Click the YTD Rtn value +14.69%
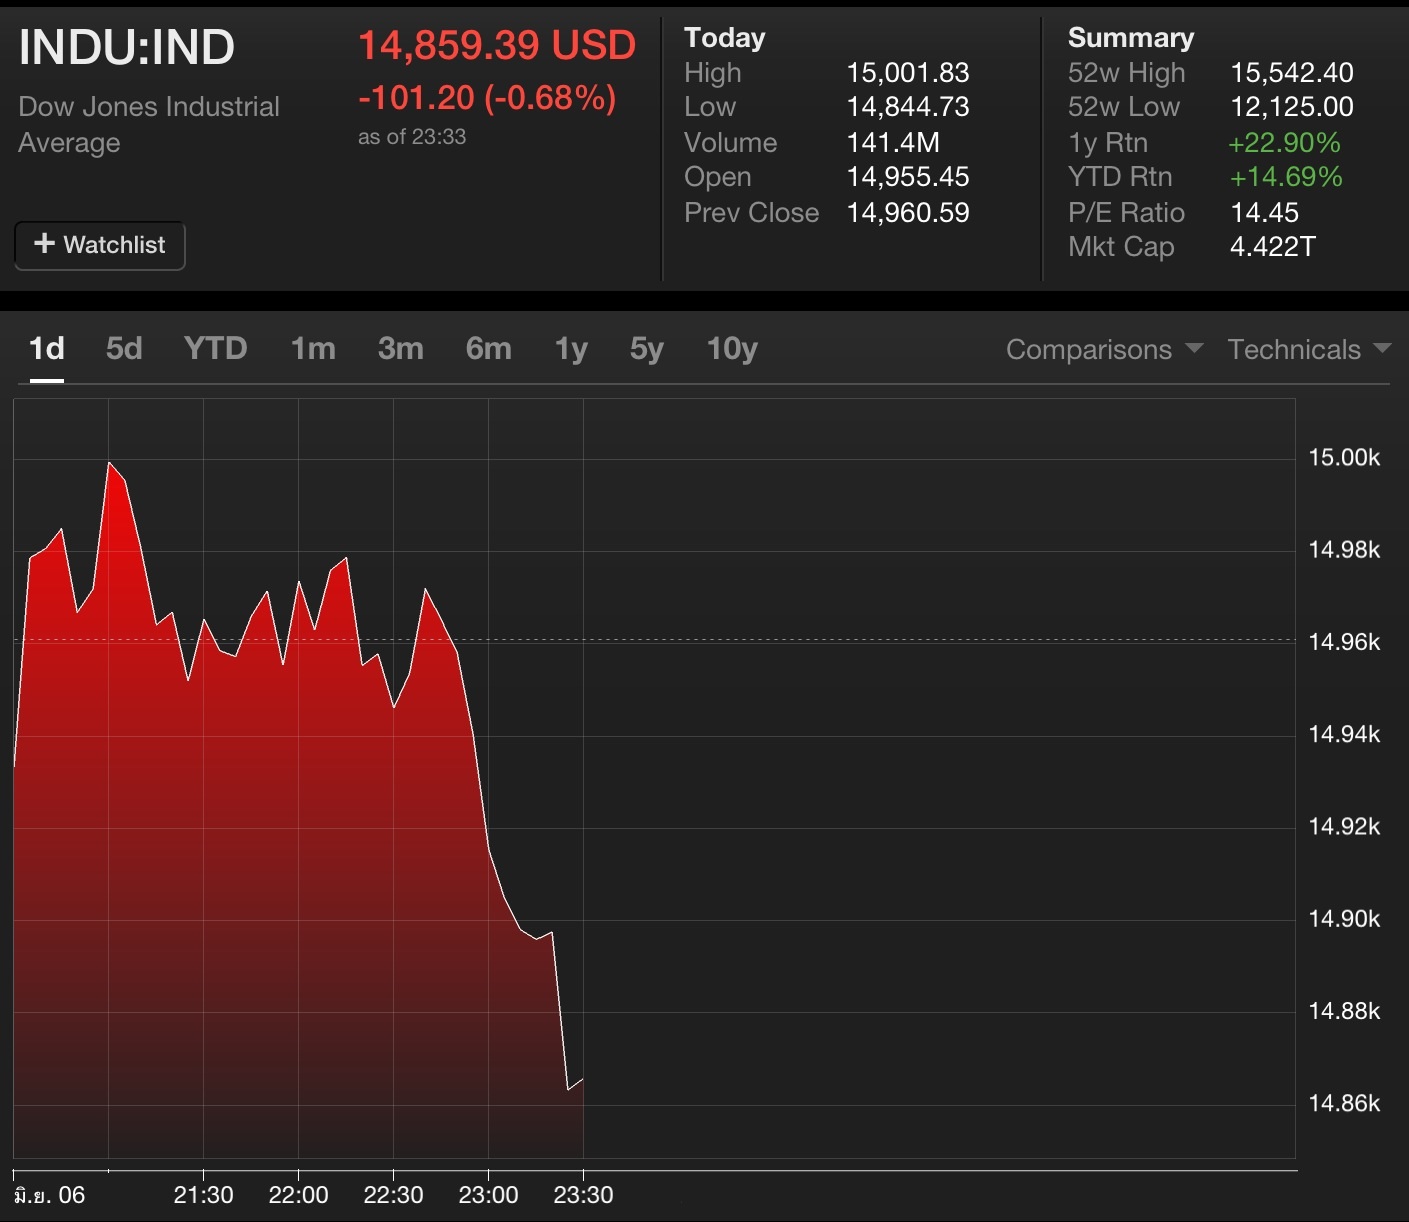The height and width of the screenshot is (1222, 1409). 1286,177
